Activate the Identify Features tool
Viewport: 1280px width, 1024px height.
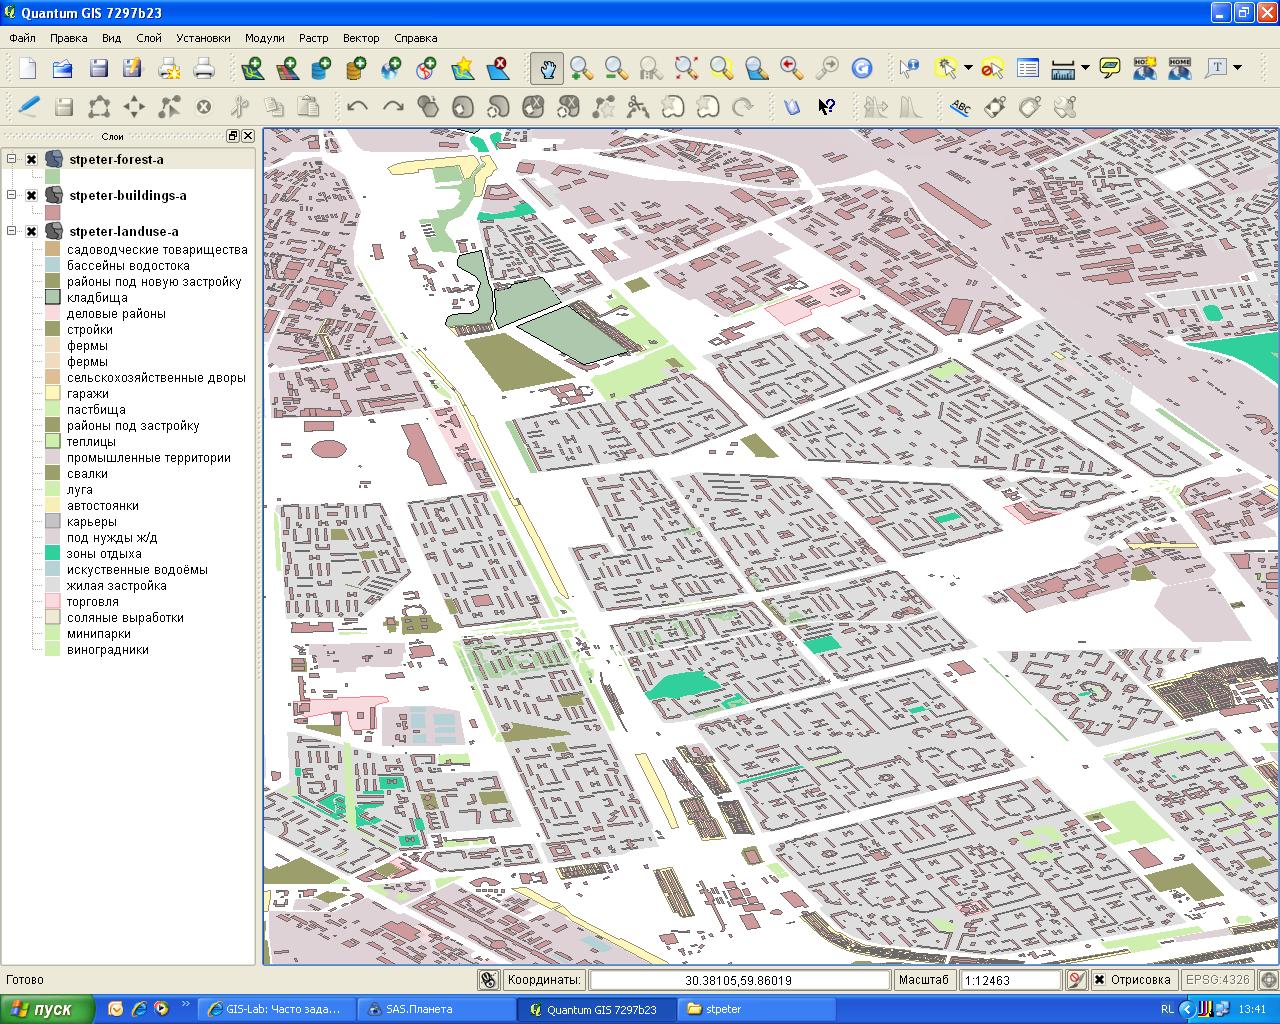[908, 68]
